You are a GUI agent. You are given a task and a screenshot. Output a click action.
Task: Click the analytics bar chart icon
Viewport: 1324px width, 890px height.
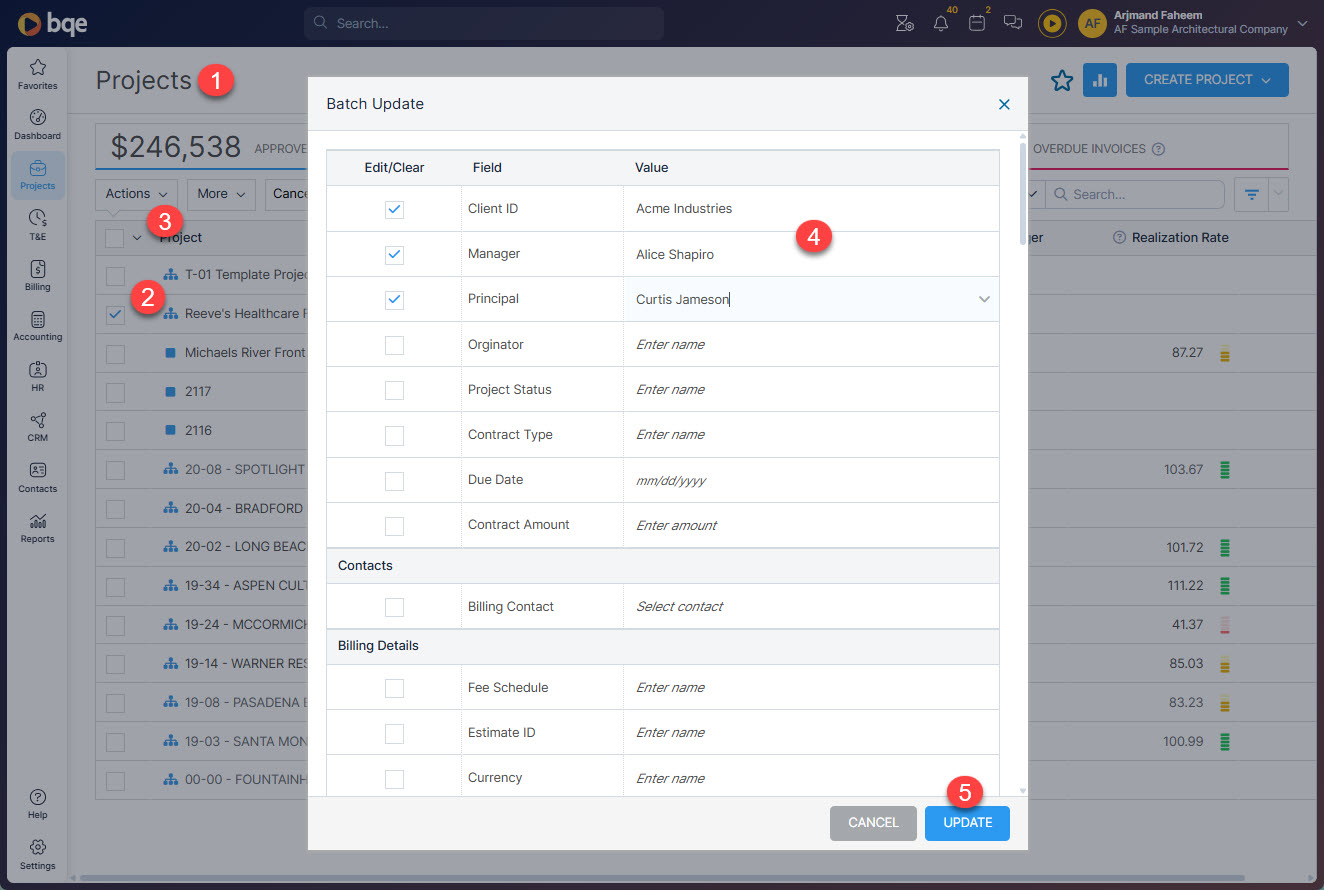coord(1099,80)
